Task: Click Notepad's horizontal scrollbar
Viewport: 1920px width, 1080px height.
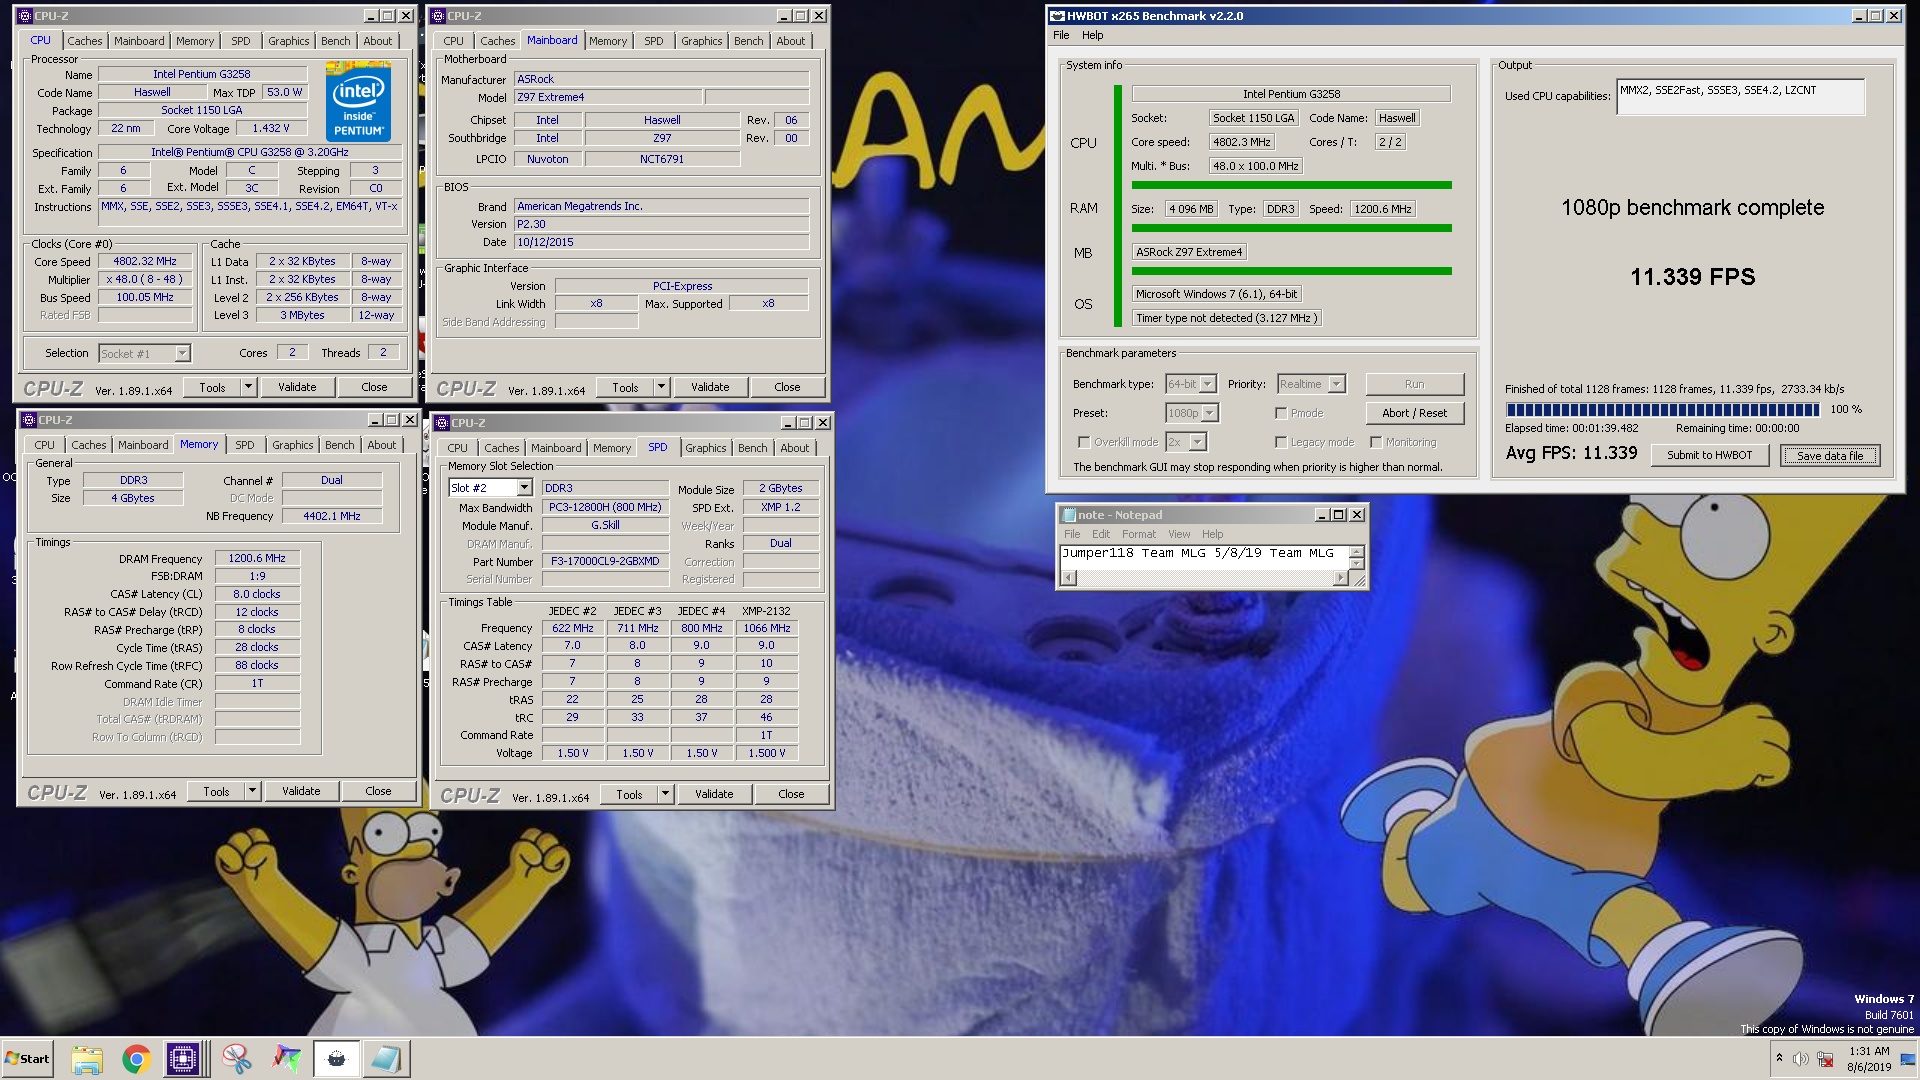Action: point(1205,578)
